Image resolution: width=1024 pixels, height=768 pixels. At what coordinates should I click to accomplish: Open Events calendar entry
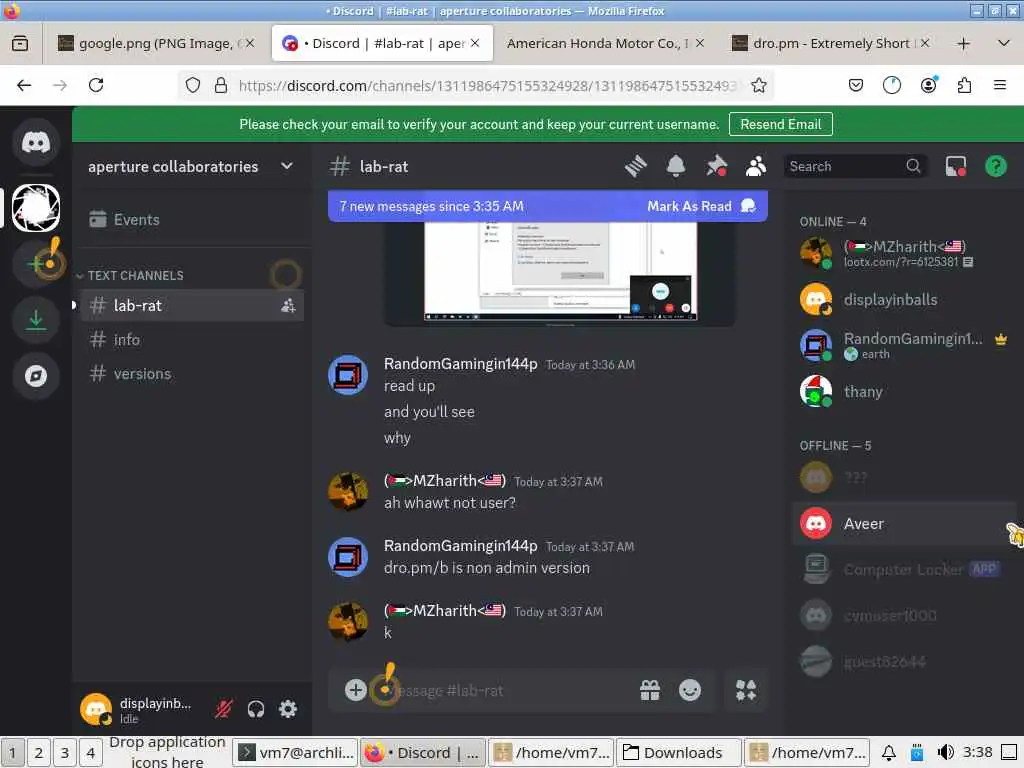(192, 219)
